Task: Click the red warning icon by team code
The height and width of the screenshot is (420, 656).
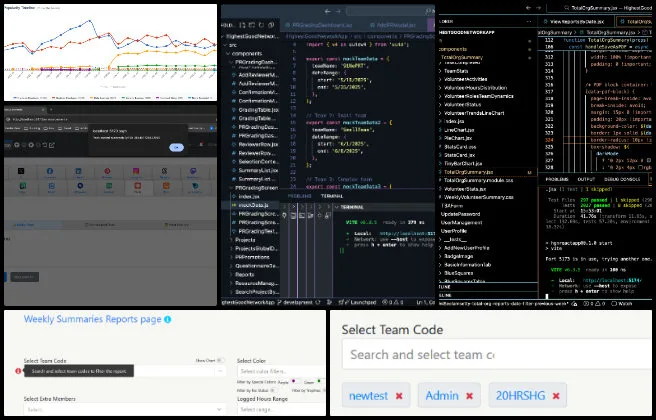Action: point(18,371)
